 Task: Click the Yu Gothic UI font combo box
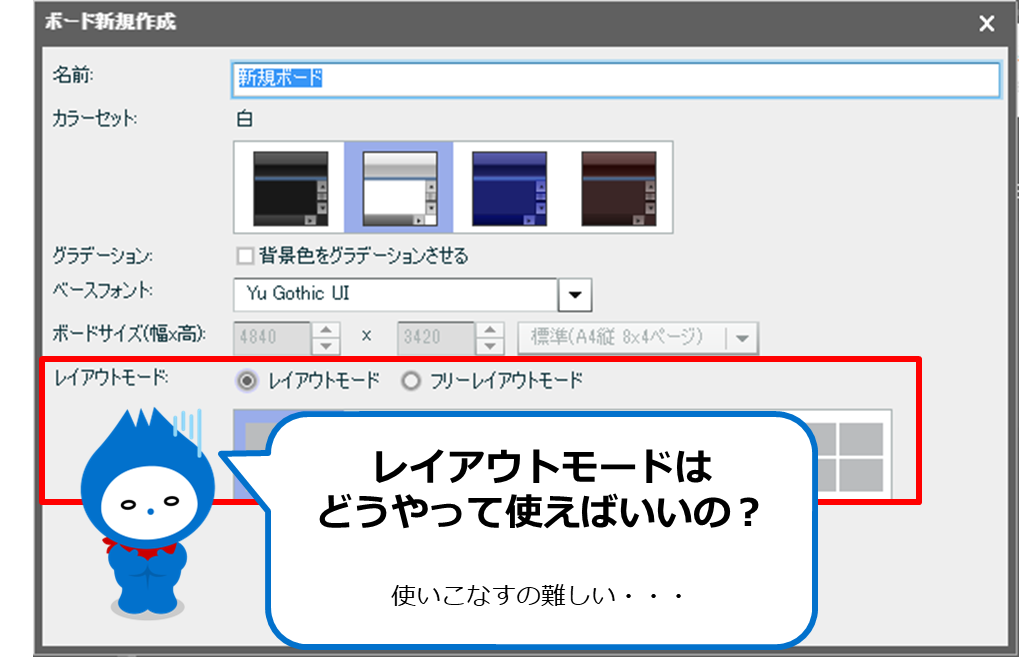coord(395,295)
